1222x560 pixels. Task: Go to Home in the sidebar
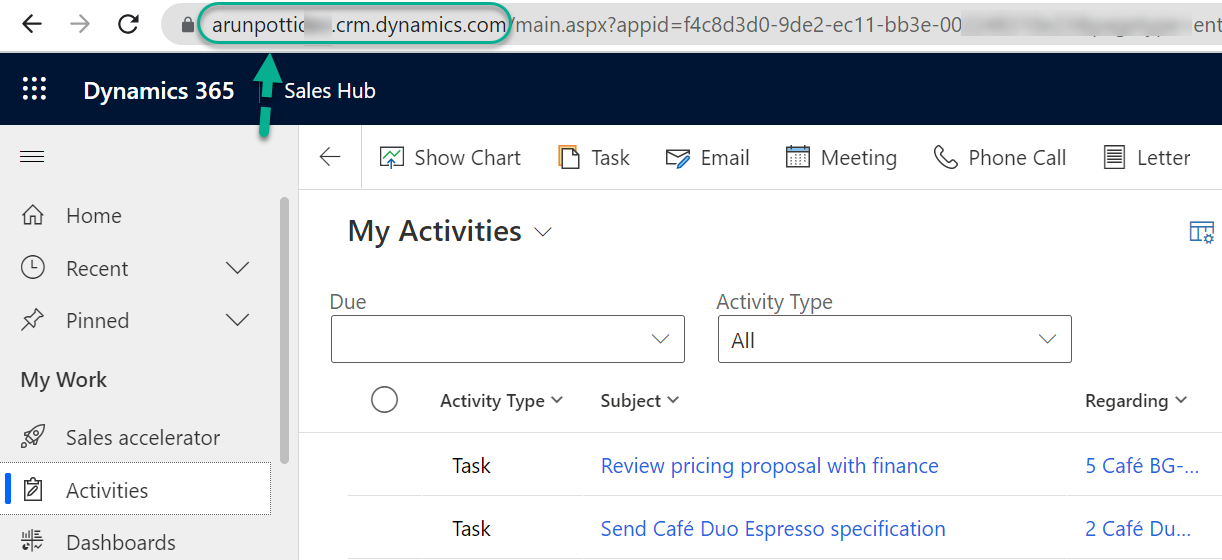click(93, 216)
